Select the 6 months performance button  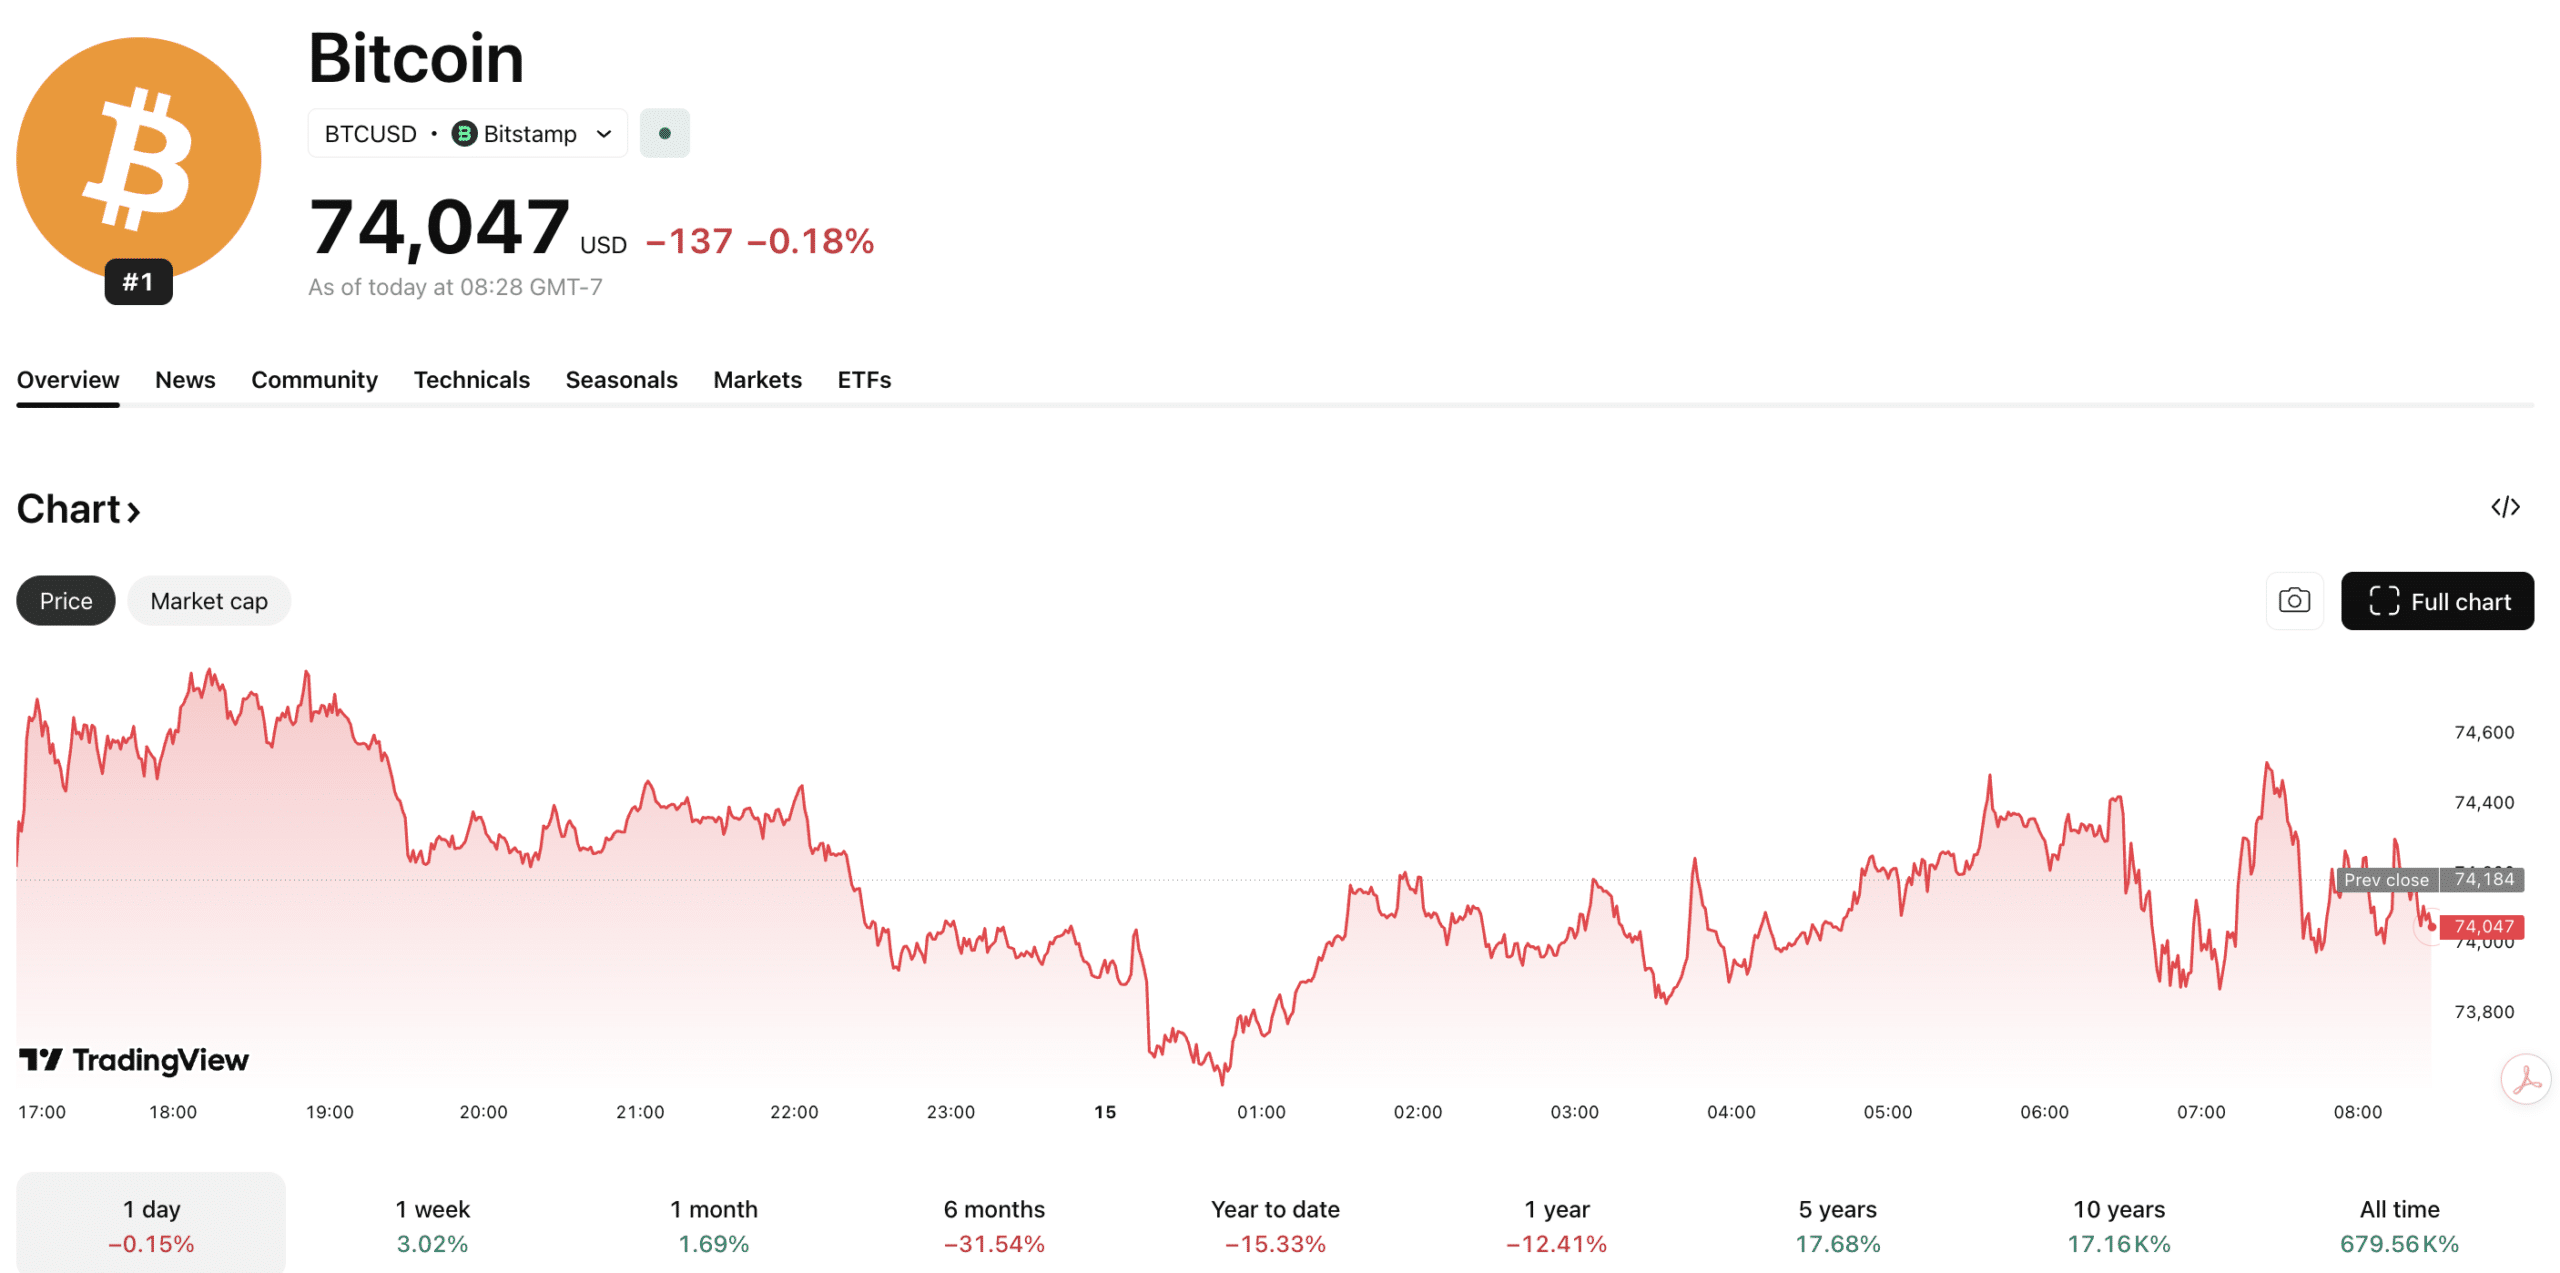coord(995,1225)
